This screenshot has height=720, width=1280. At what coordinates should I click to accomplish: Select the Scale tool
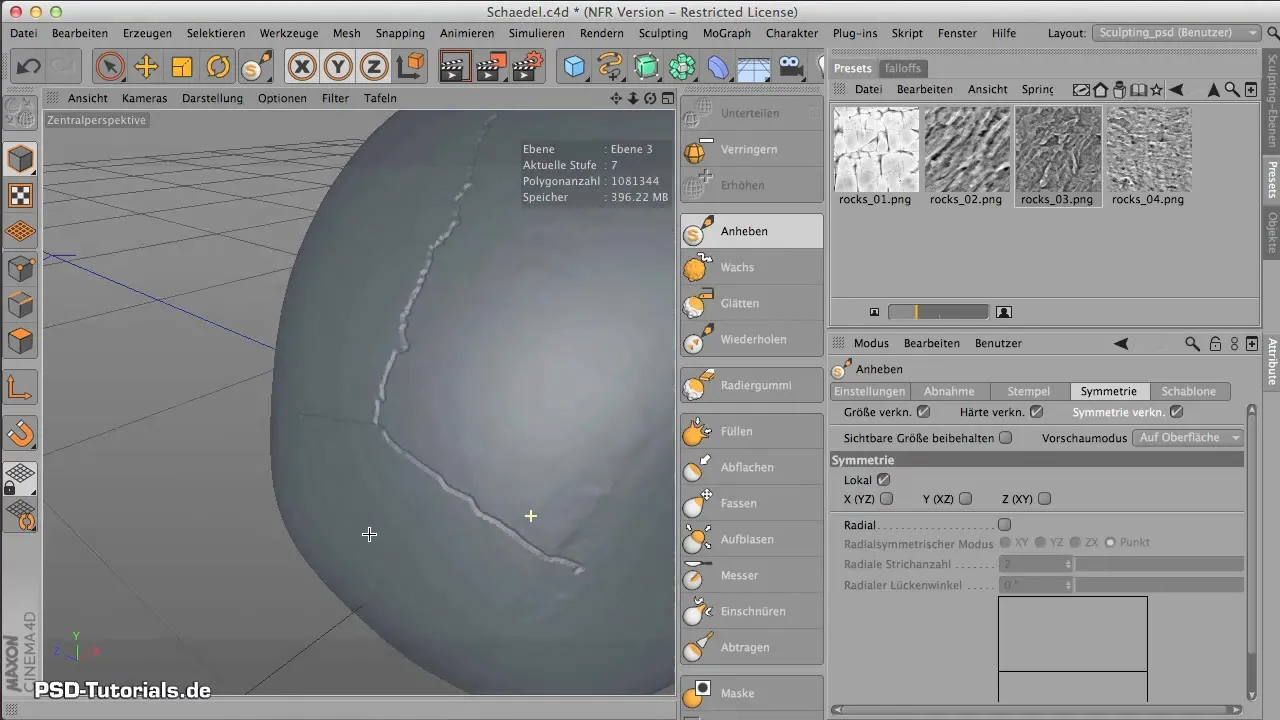point(182,67)
